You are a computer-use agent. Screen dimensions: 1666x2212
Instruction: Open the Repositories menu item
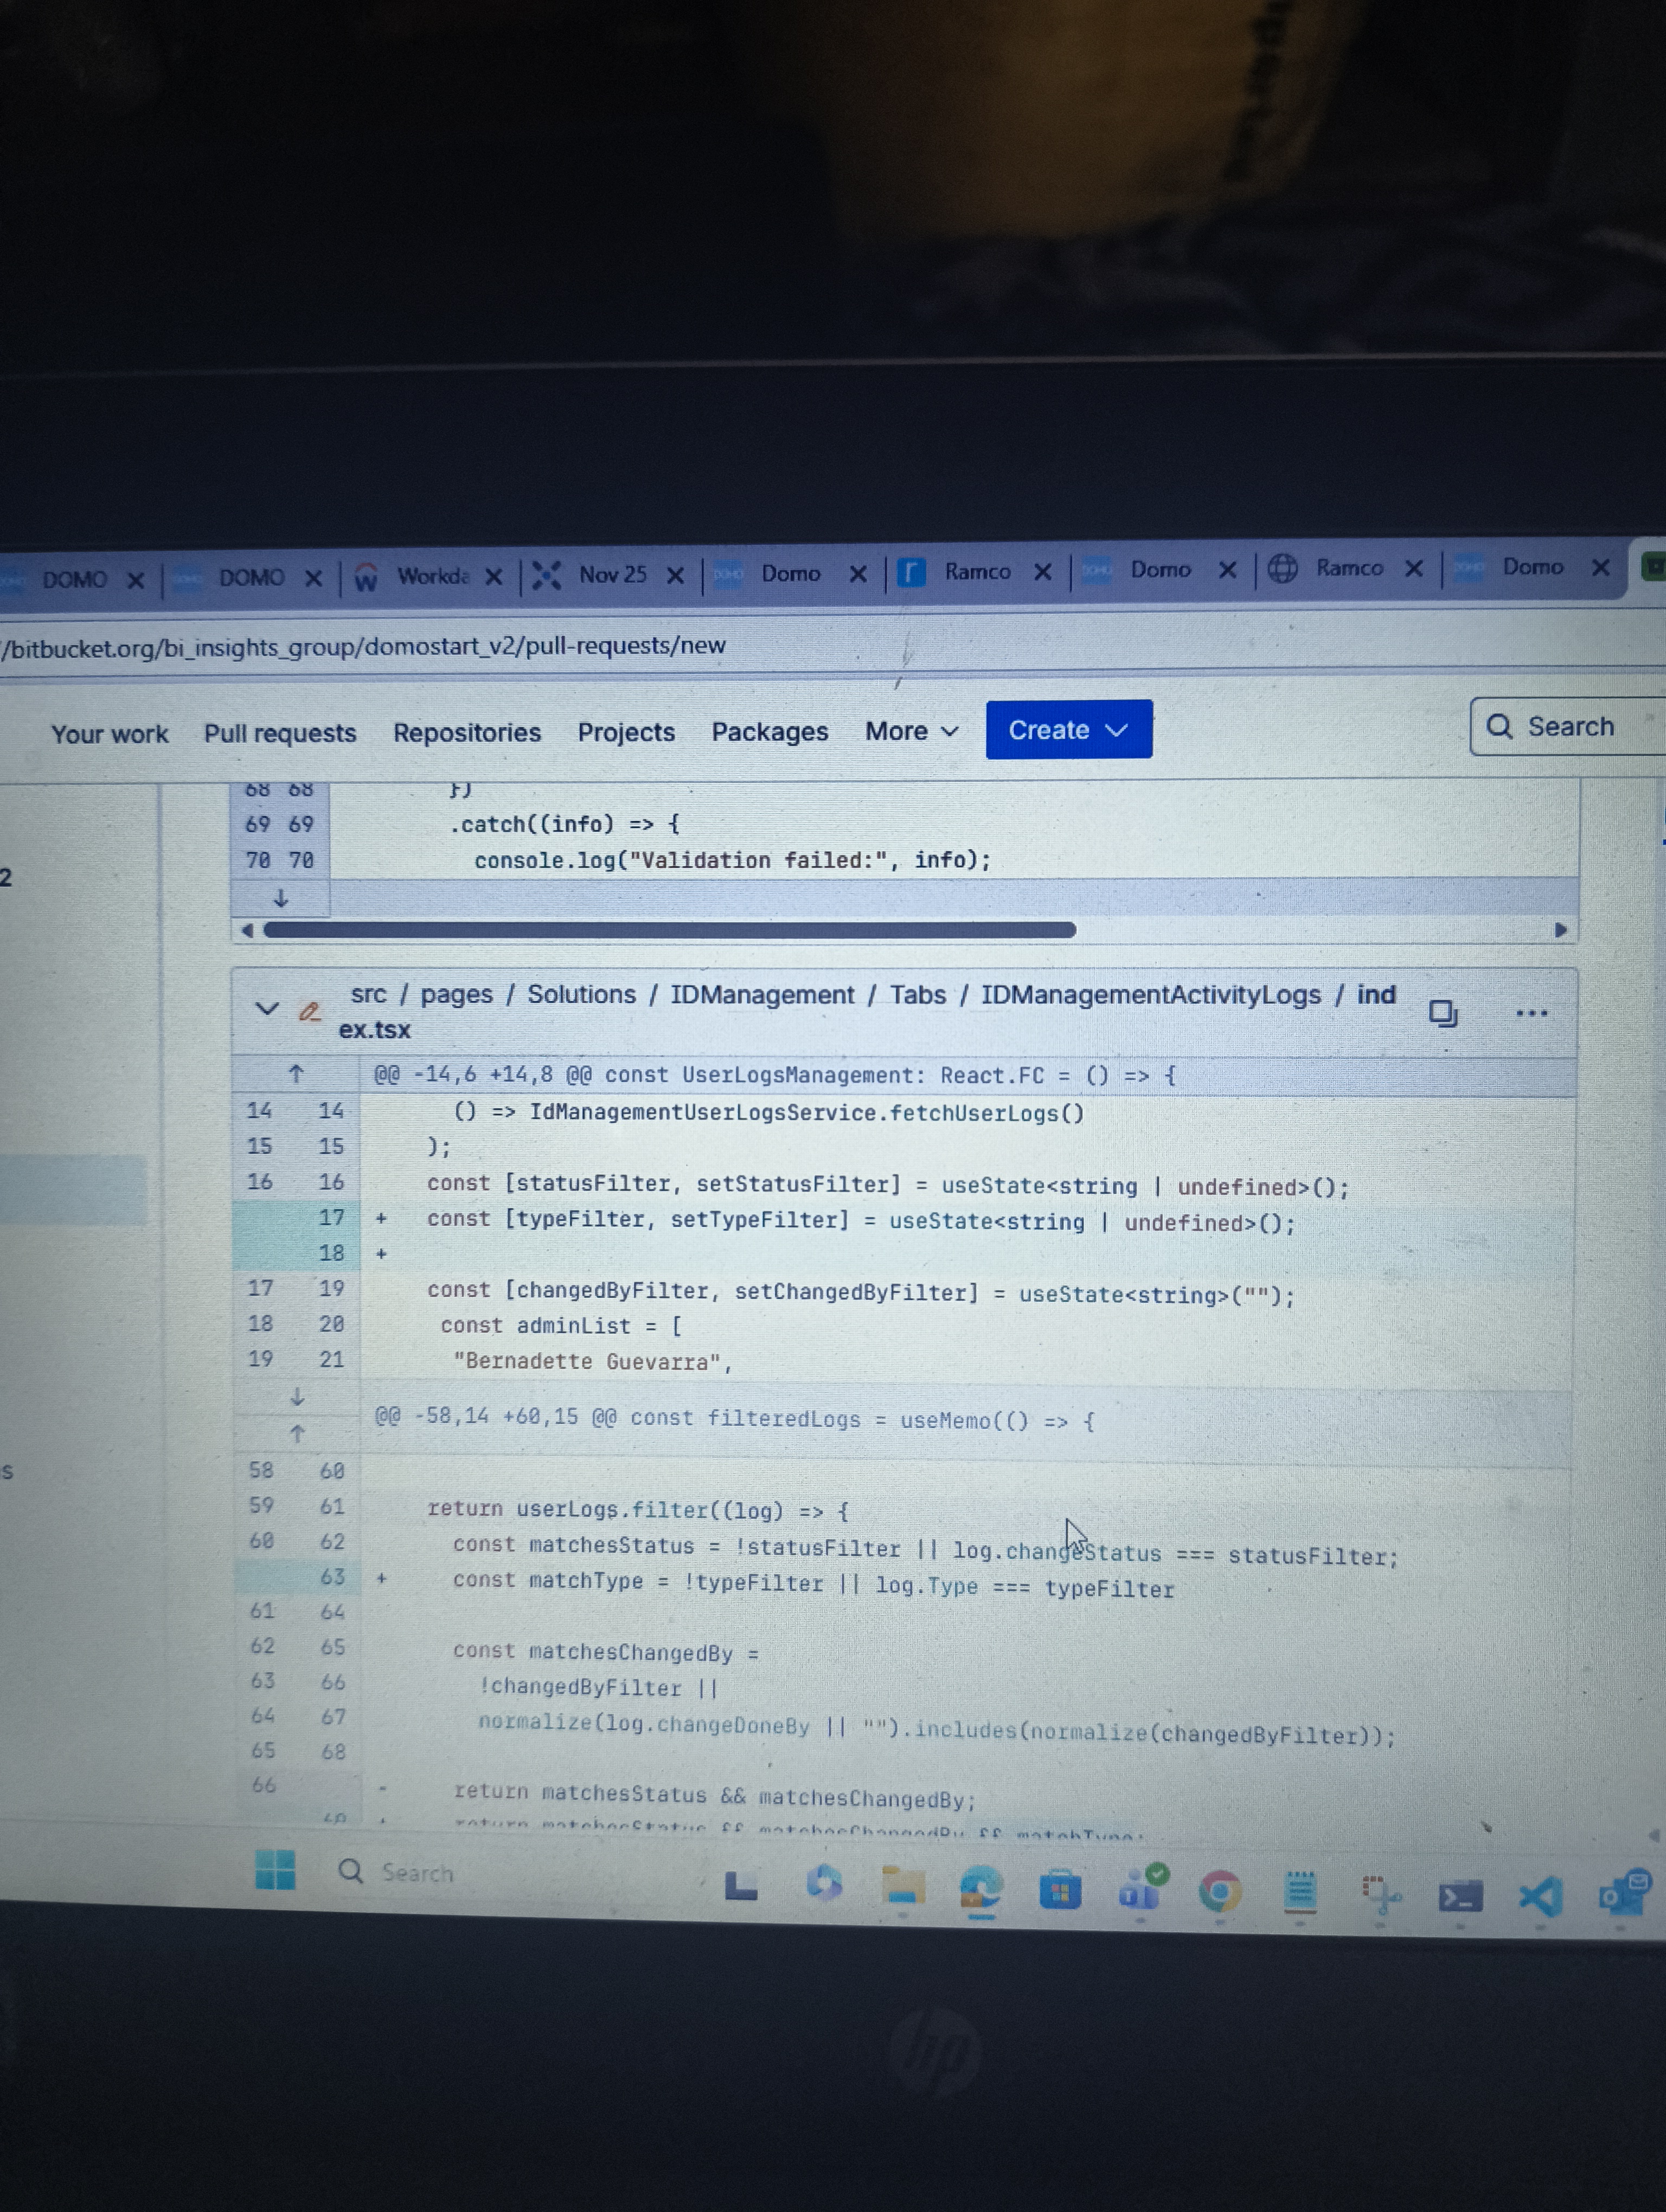pyautogui.click(x=467, y=732)
